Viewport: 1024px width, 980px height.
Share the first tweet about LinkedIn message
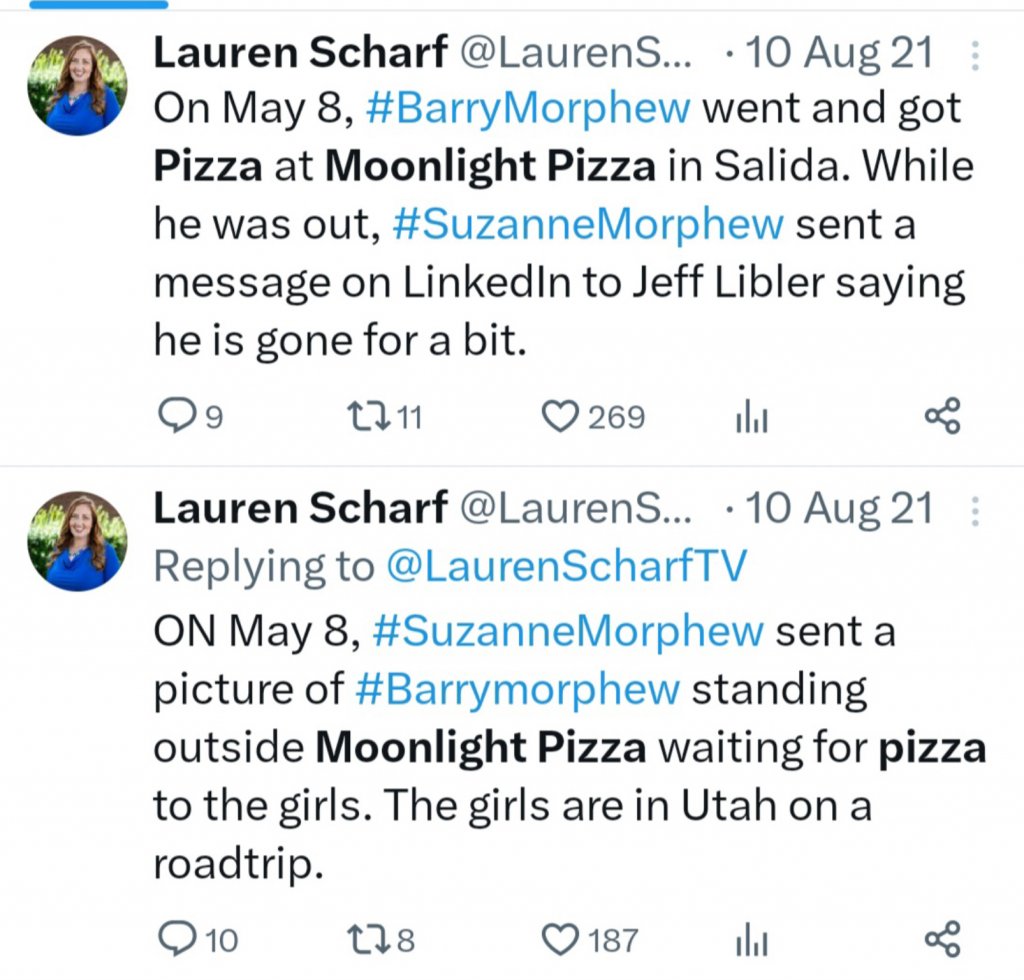[x=942, y=415]
